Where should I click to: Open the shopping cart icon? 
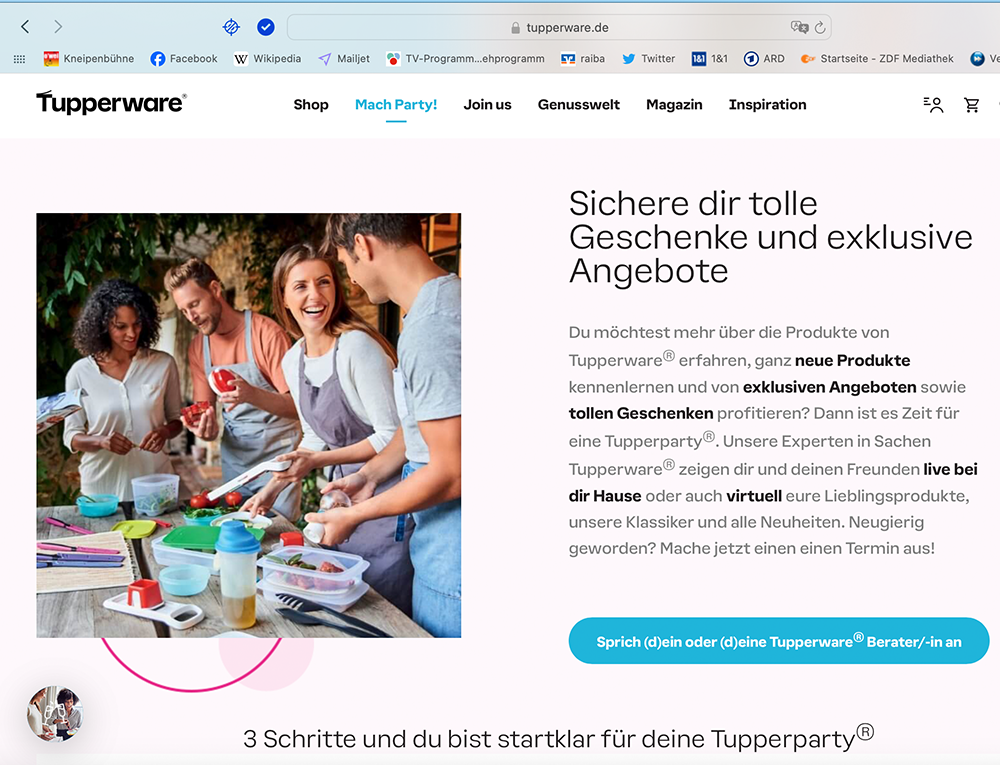click(971, 105)
